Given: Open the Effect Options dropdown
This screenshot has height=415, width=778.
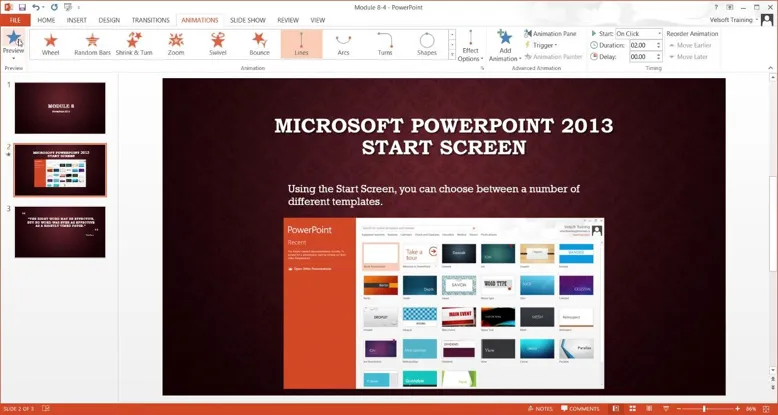Looking at the screenshot, I should (x=470, y=46).
